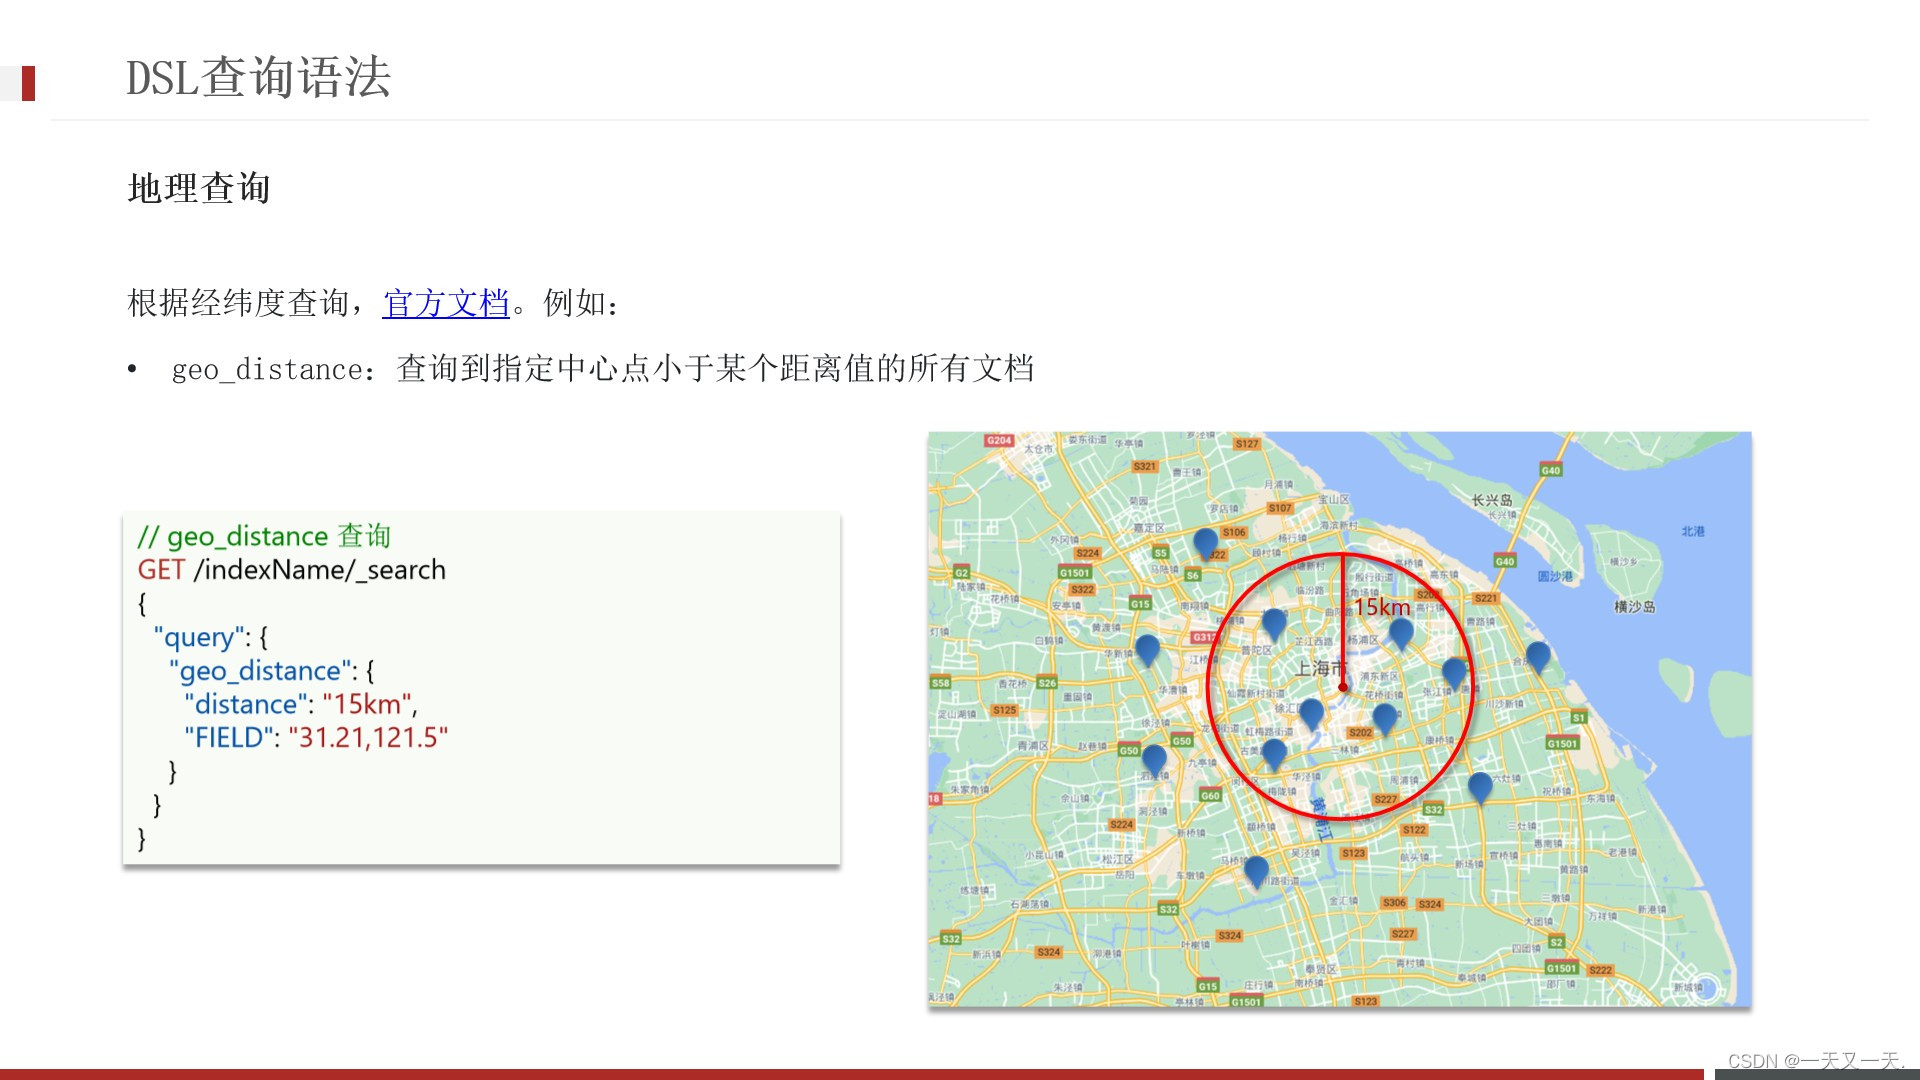The width and height of the screenshot is (1920, 1080).
Task: Click the red 15km radius label
Action: (1383, 607)
